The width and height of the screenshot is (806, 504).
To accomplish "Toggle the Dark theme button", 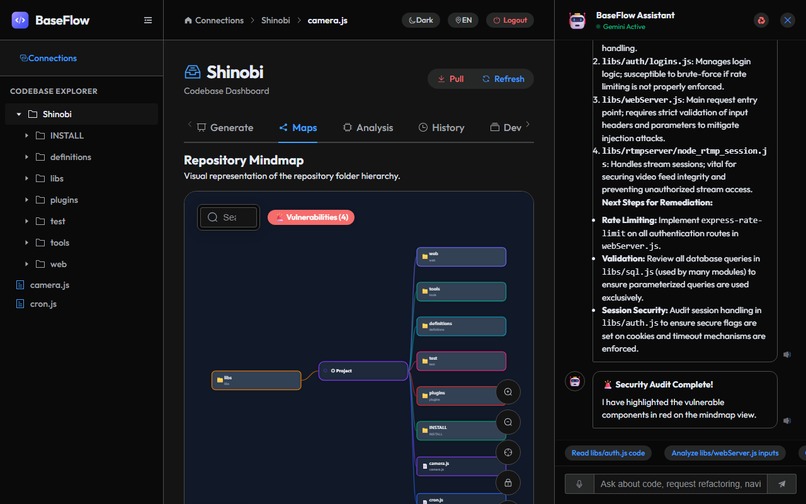I will tap(421, 20).
